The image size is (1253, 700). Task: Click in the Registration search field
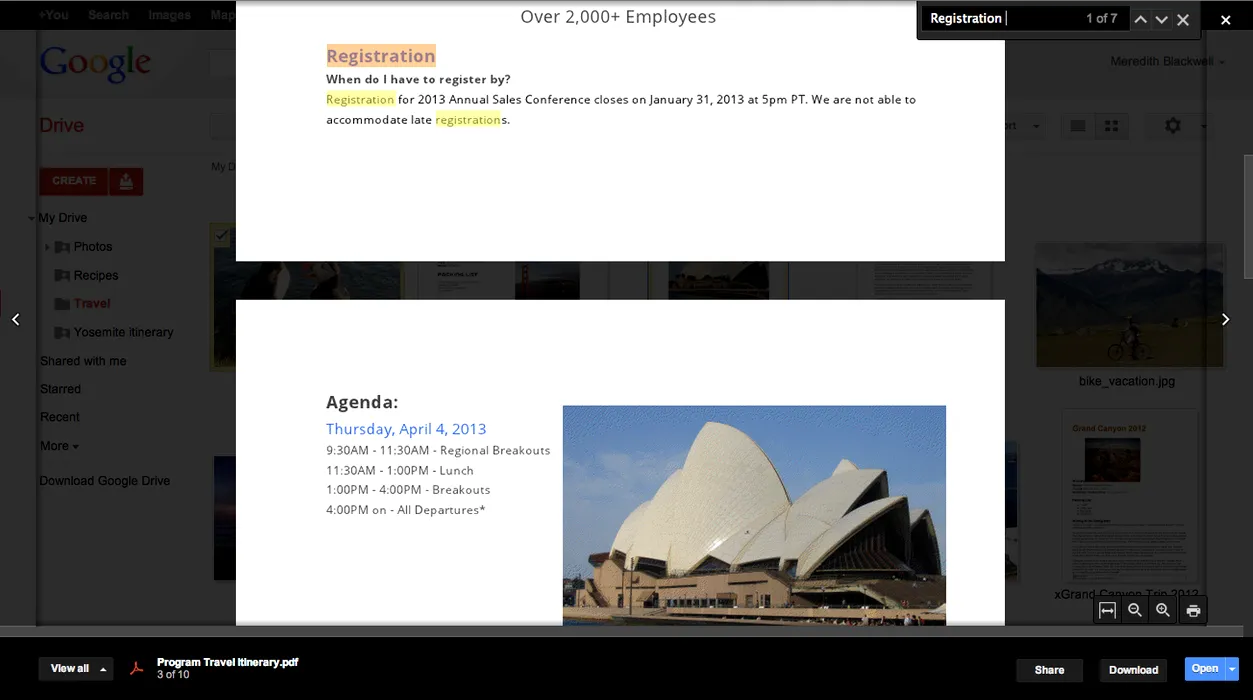1000,19
